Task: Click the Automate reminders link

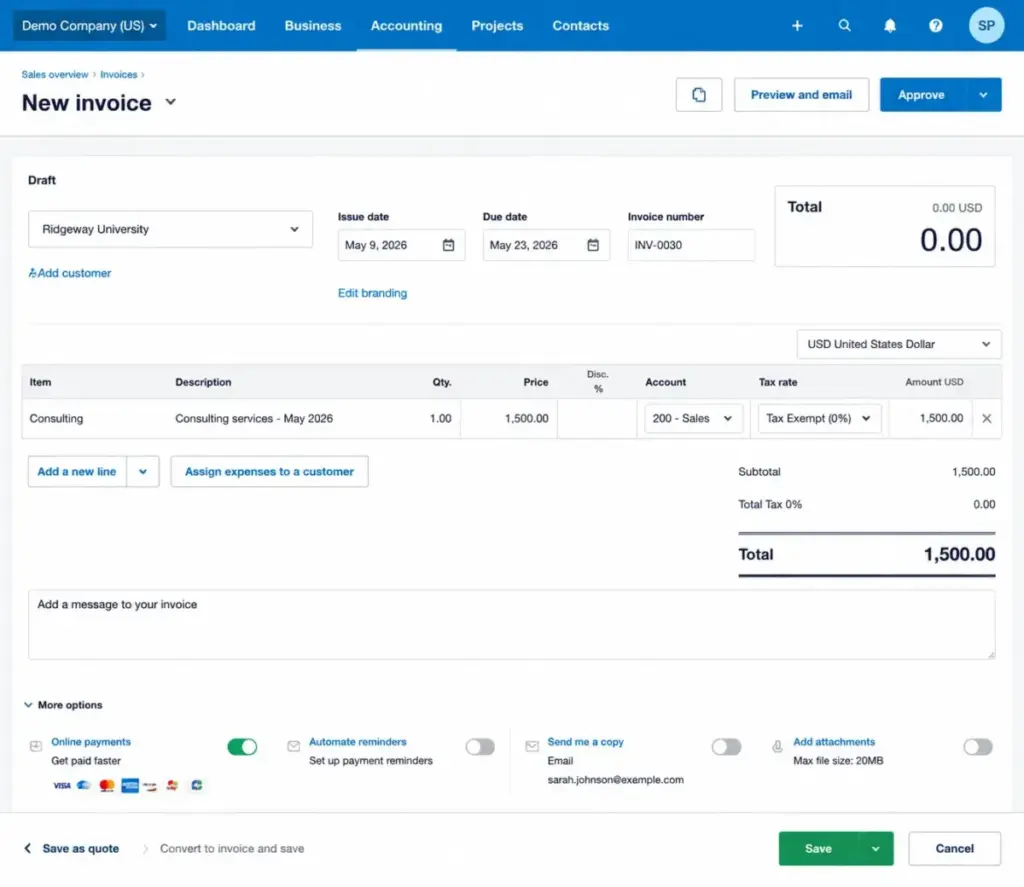Action: coord(357,742)
